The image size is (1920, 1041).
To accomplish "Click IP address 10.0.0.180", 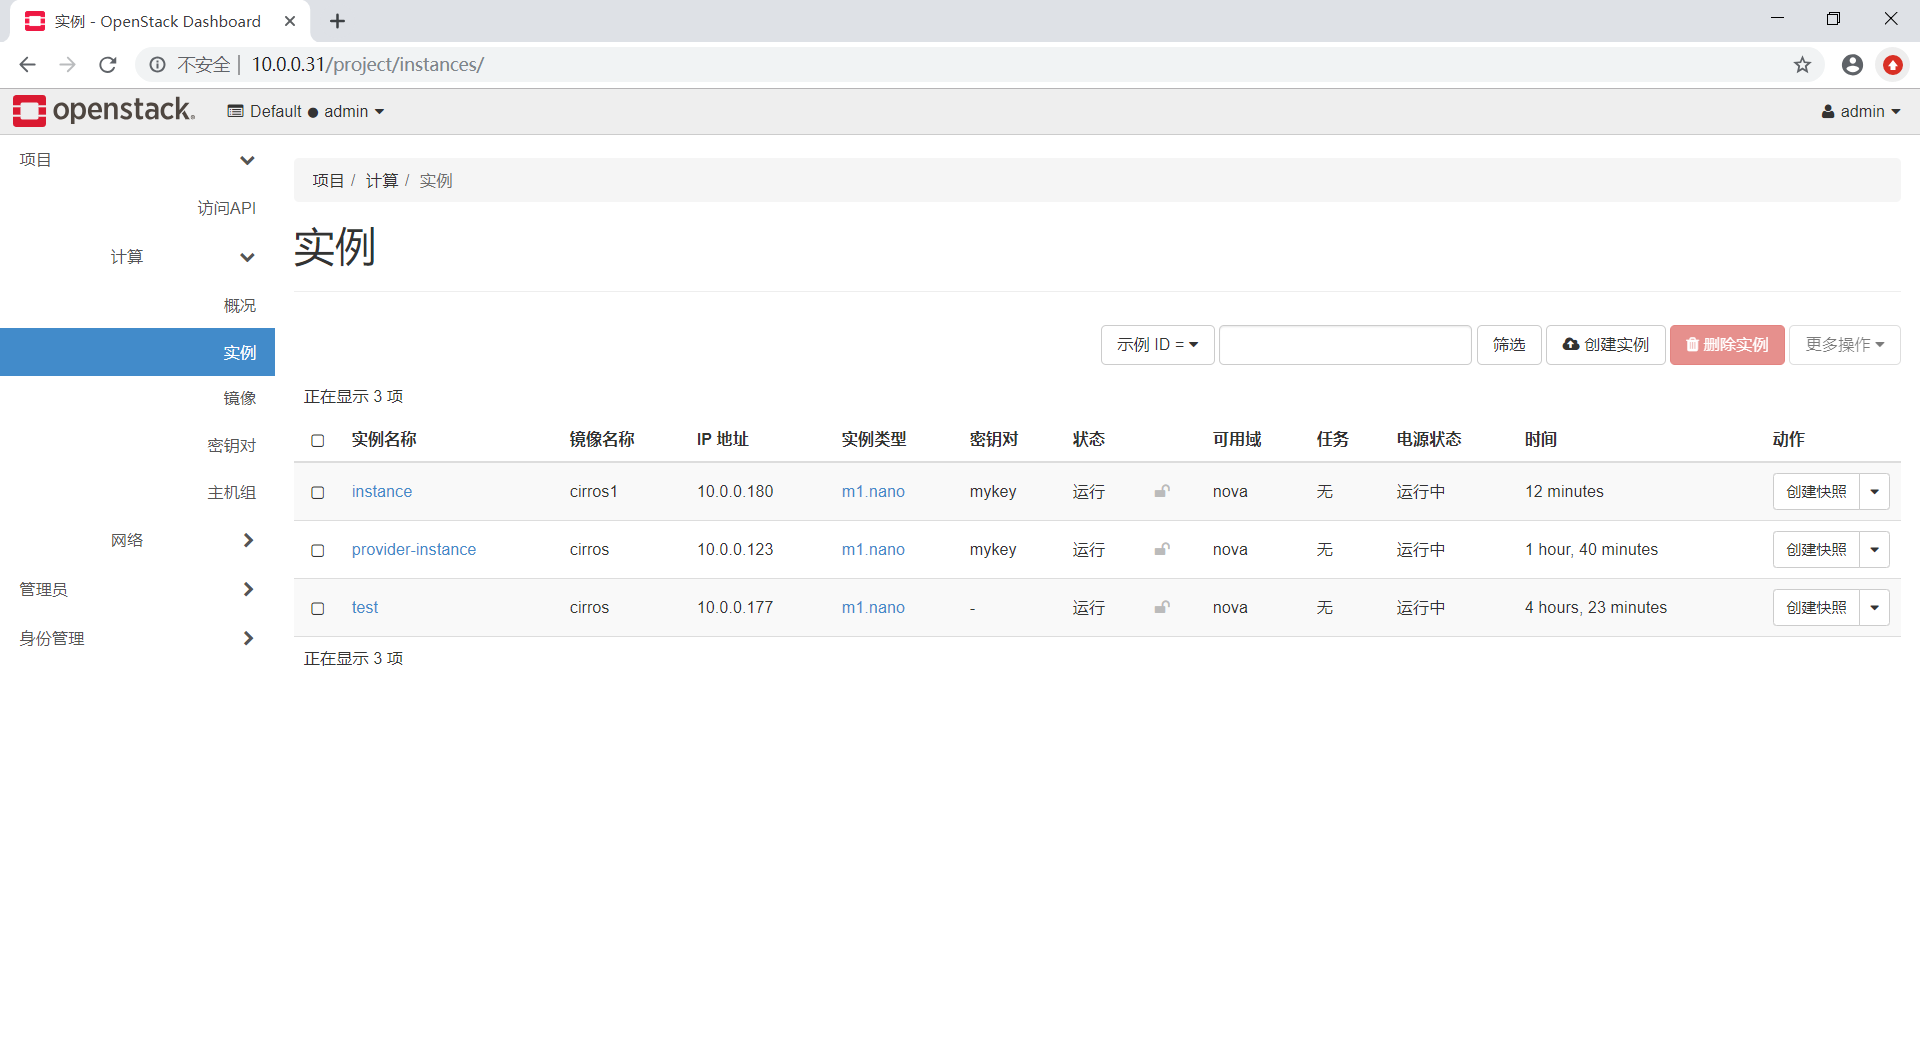I will [735, 491].
